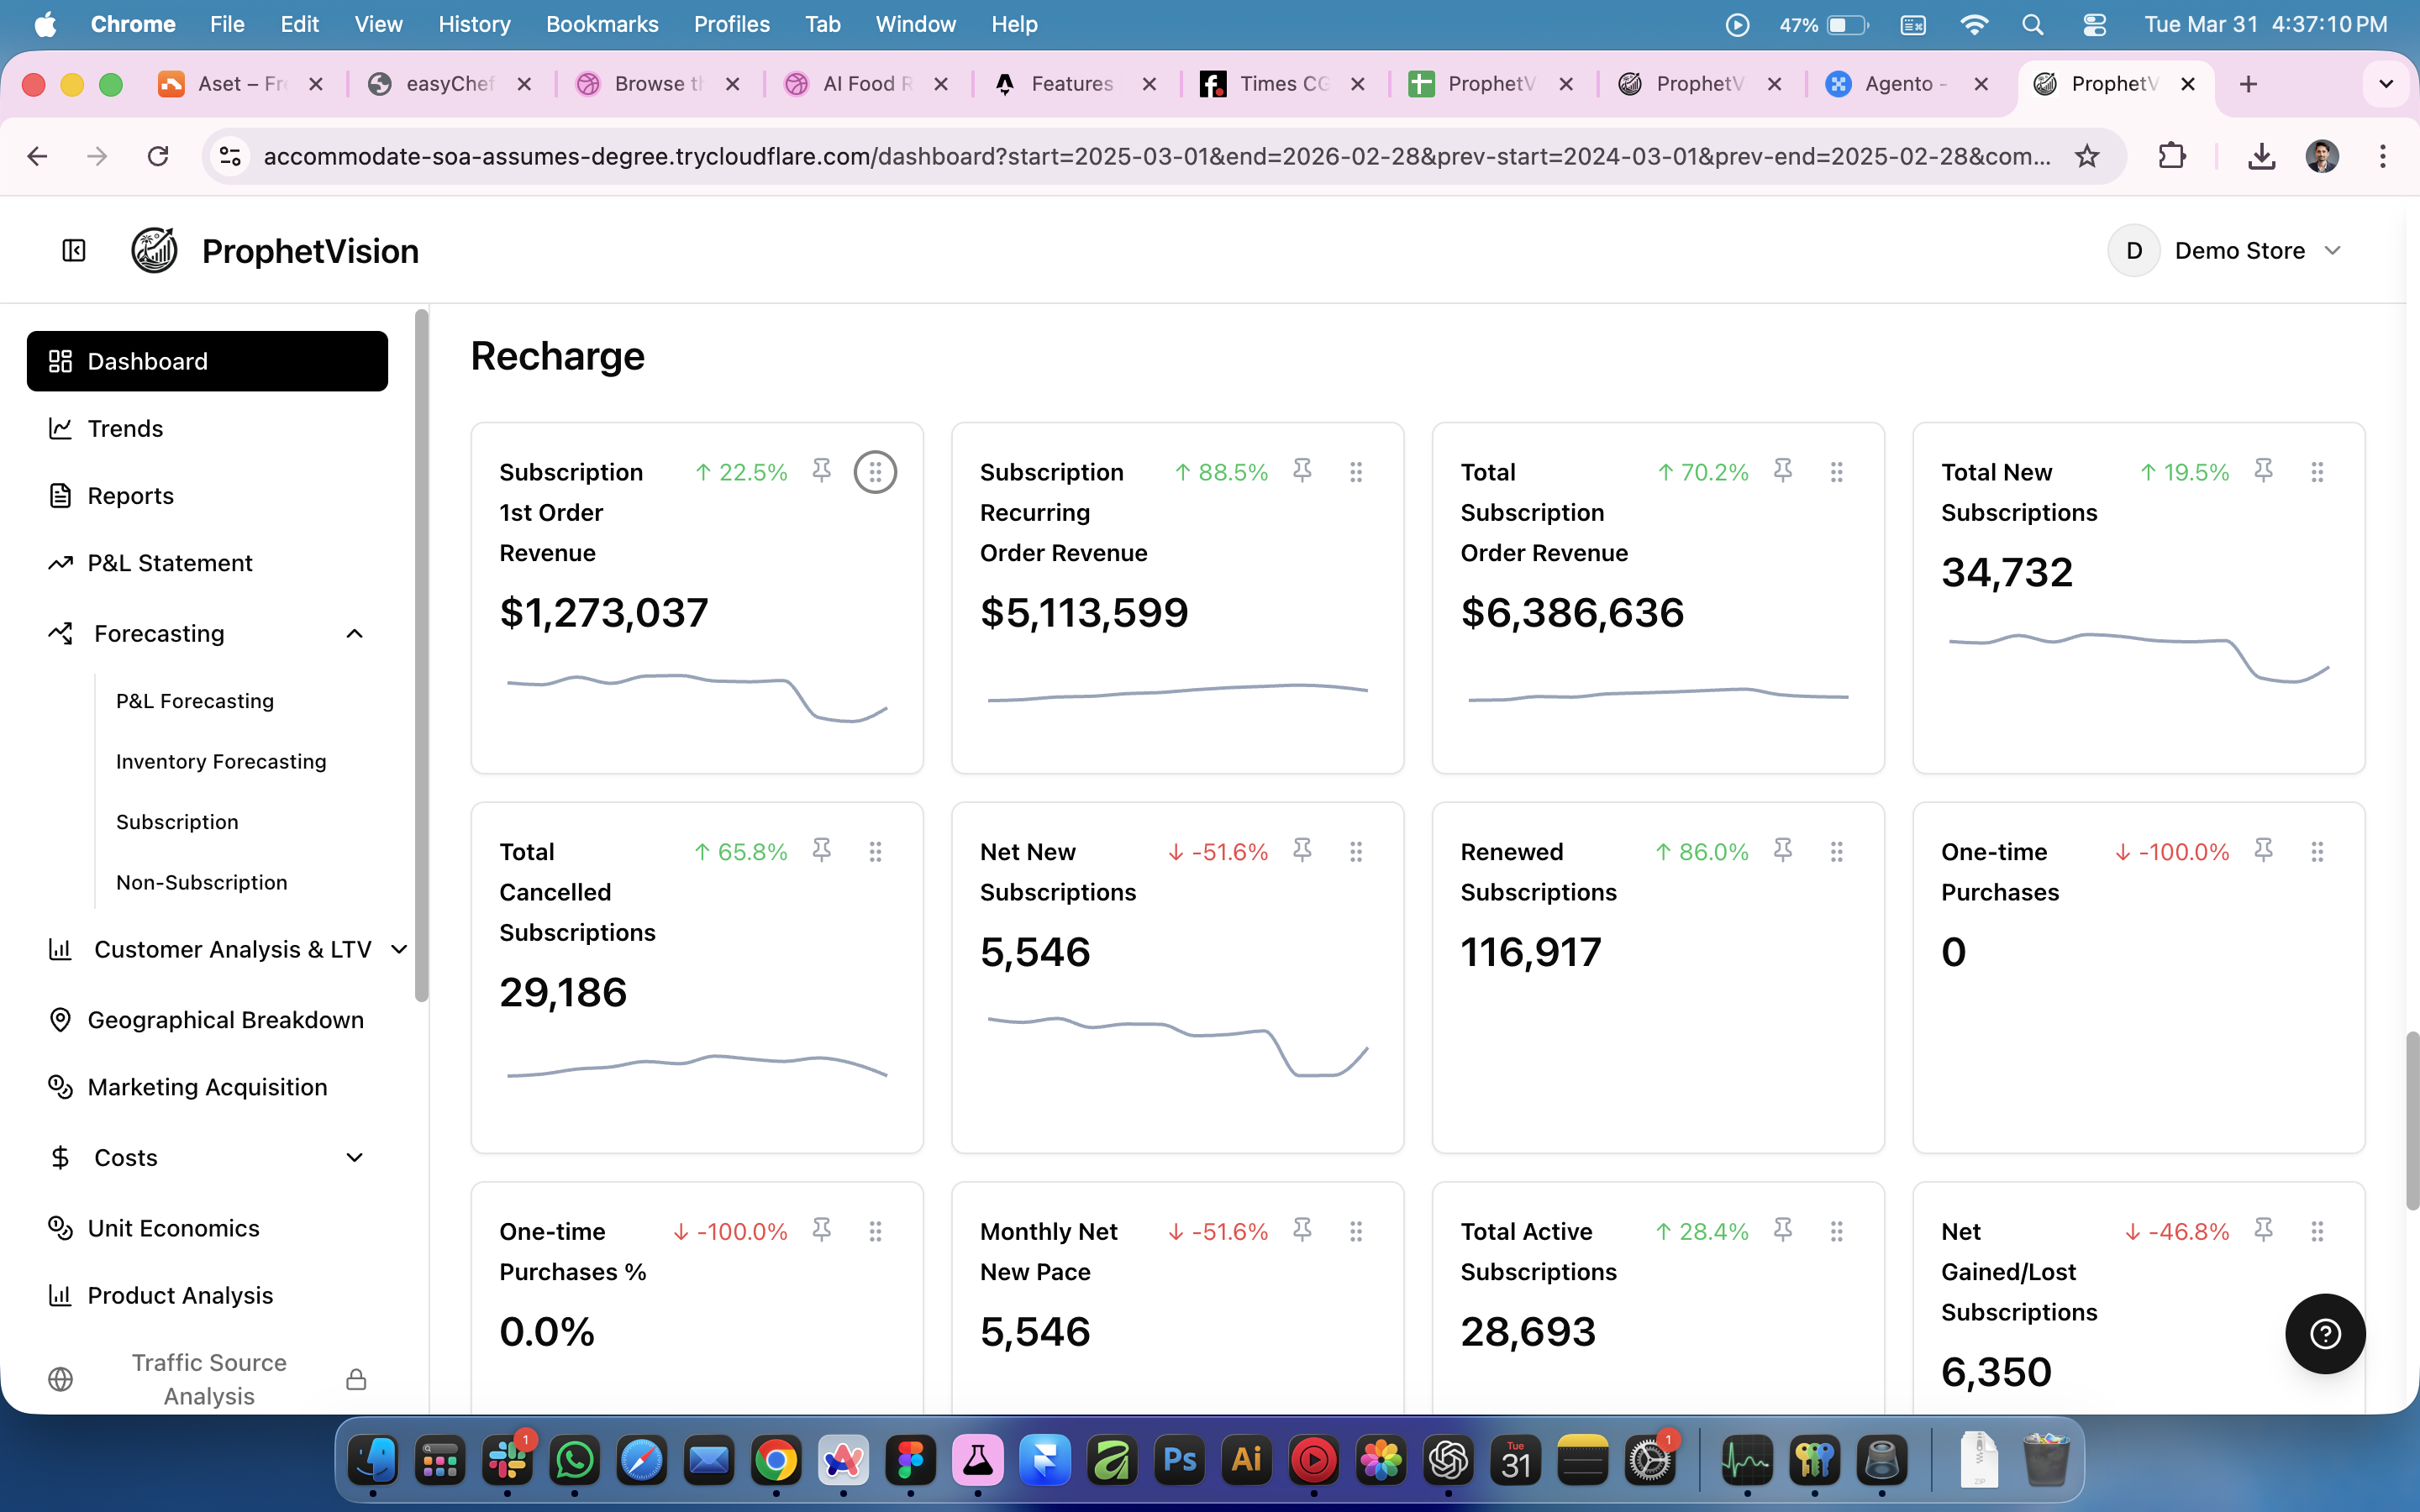Viewport: 2420px width, 1512px height.
Task: Collapse the Forecasting menu section
Action: pyautogui.click(x=354, y=634)
